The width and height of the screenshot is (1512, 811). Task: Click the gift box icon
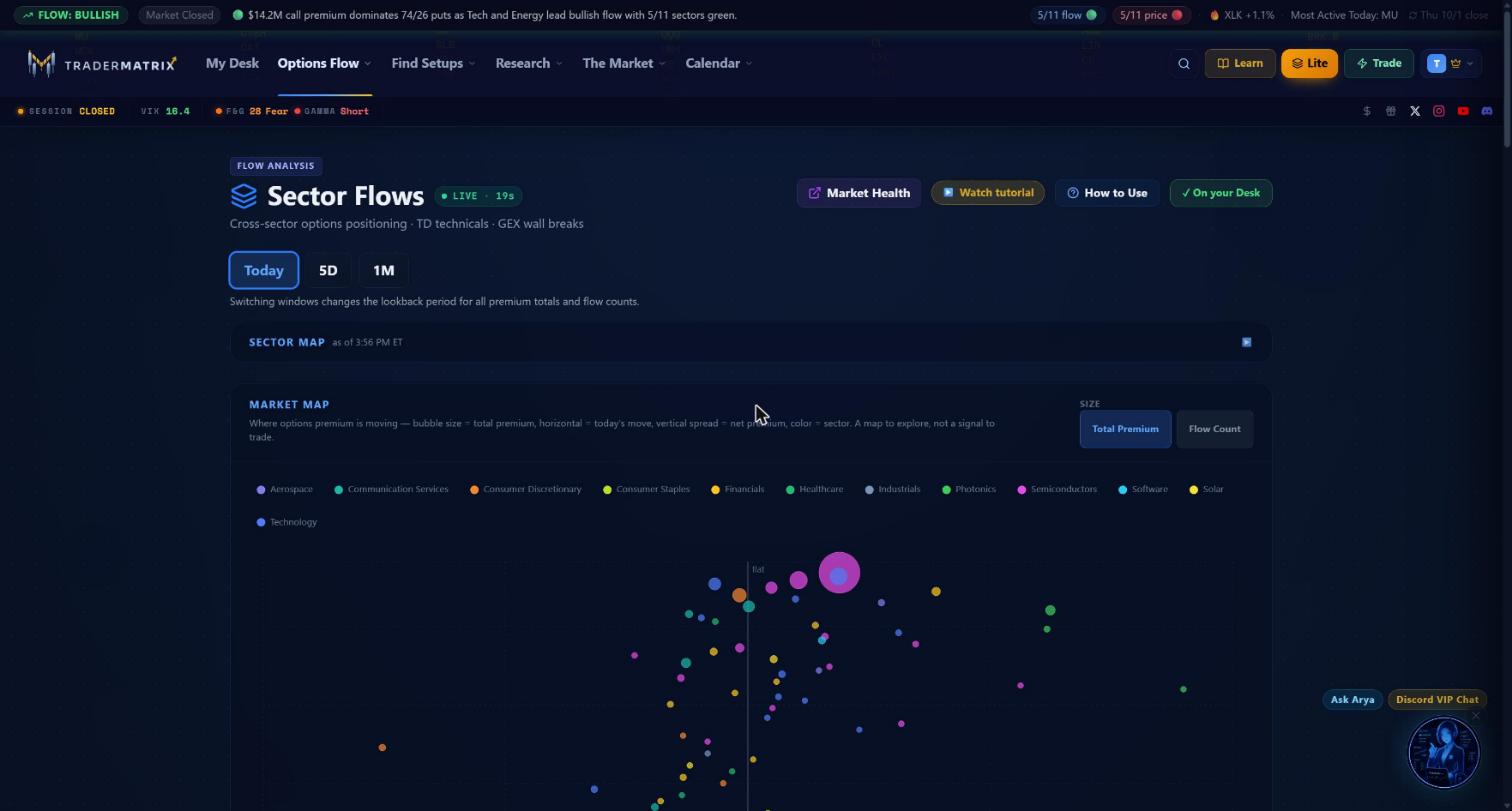tap(1391, 111)
